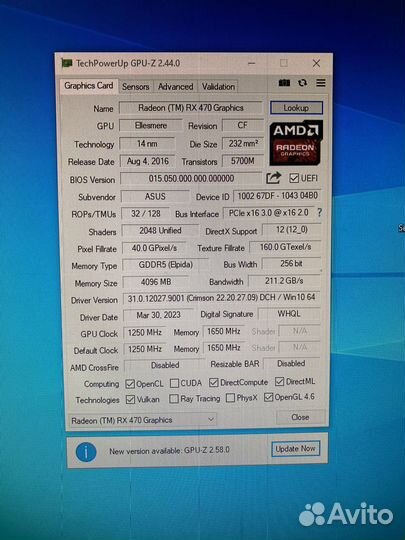Click the Bus Interface question mark
Viewport: 405px width, 540px height.
tap(320, 212)
